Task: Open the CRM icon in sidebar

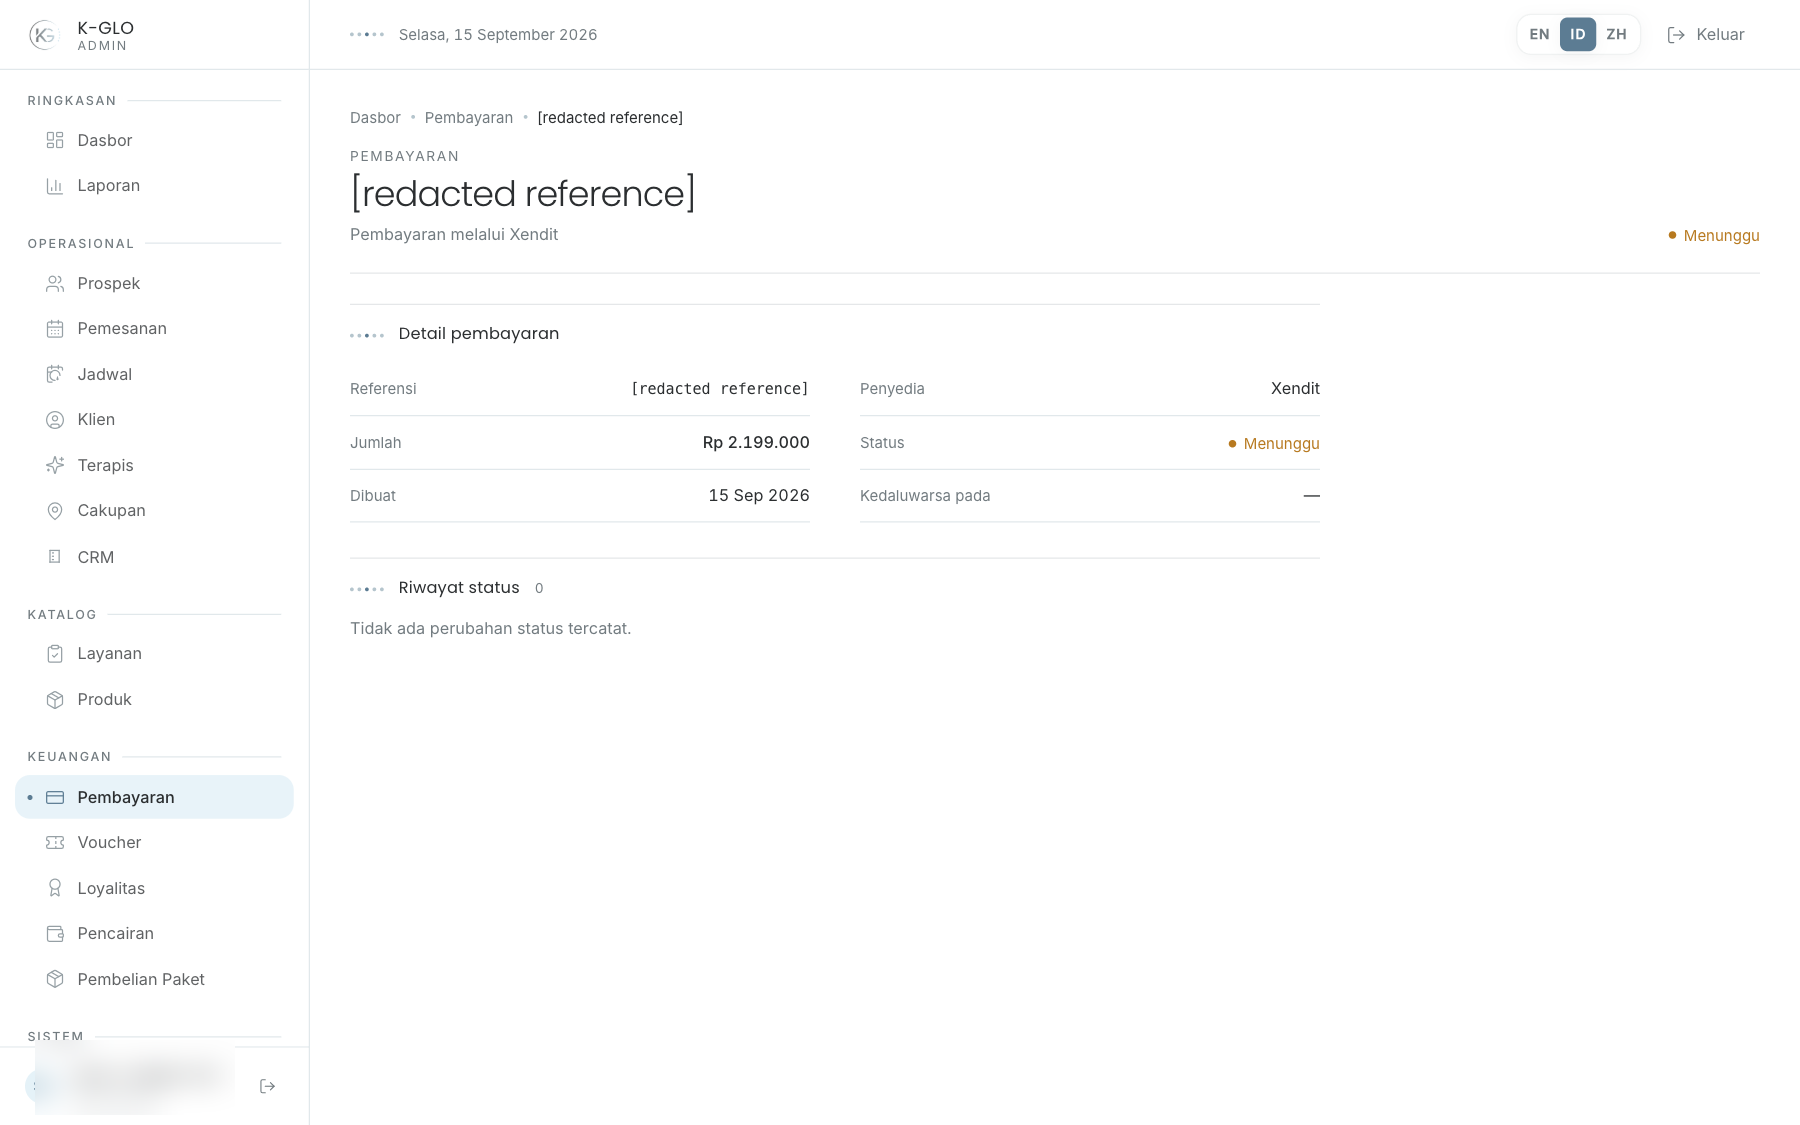Action: (55, 557)
